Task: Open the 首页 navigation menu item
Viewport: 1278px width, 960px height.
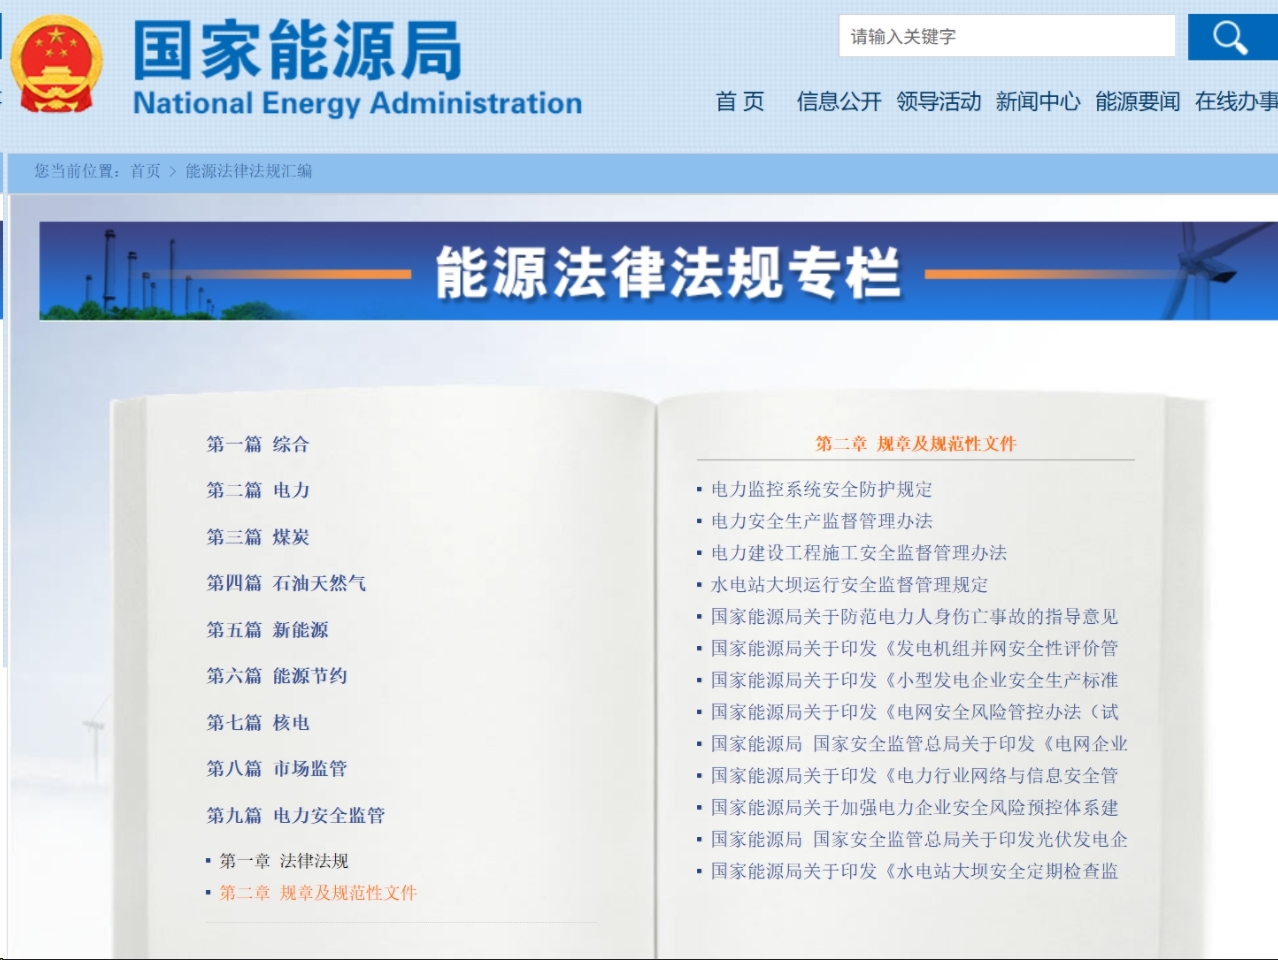Action: coord(740,101)
